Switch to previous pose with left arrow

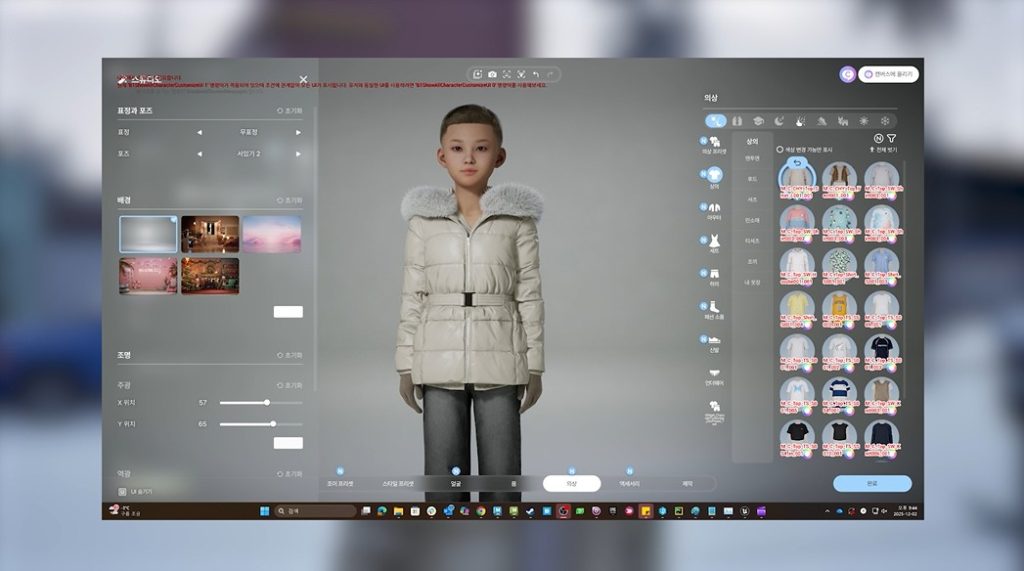199,154
